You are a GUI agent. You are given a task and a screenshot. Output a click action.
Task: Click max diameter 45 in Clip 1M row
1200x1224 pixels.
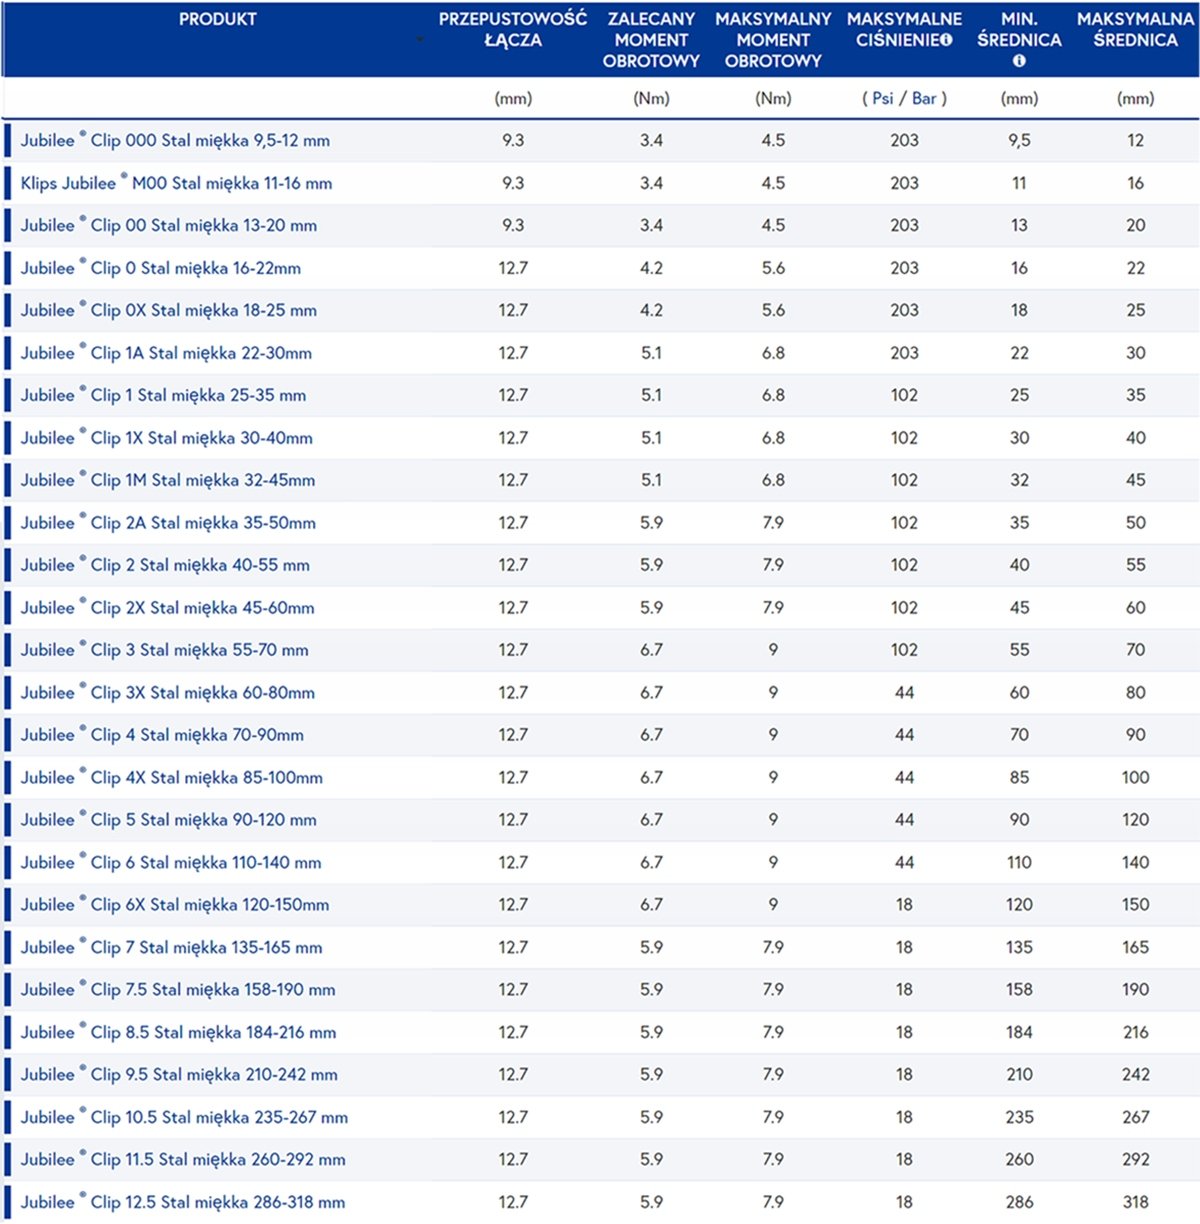(1136, 480)
